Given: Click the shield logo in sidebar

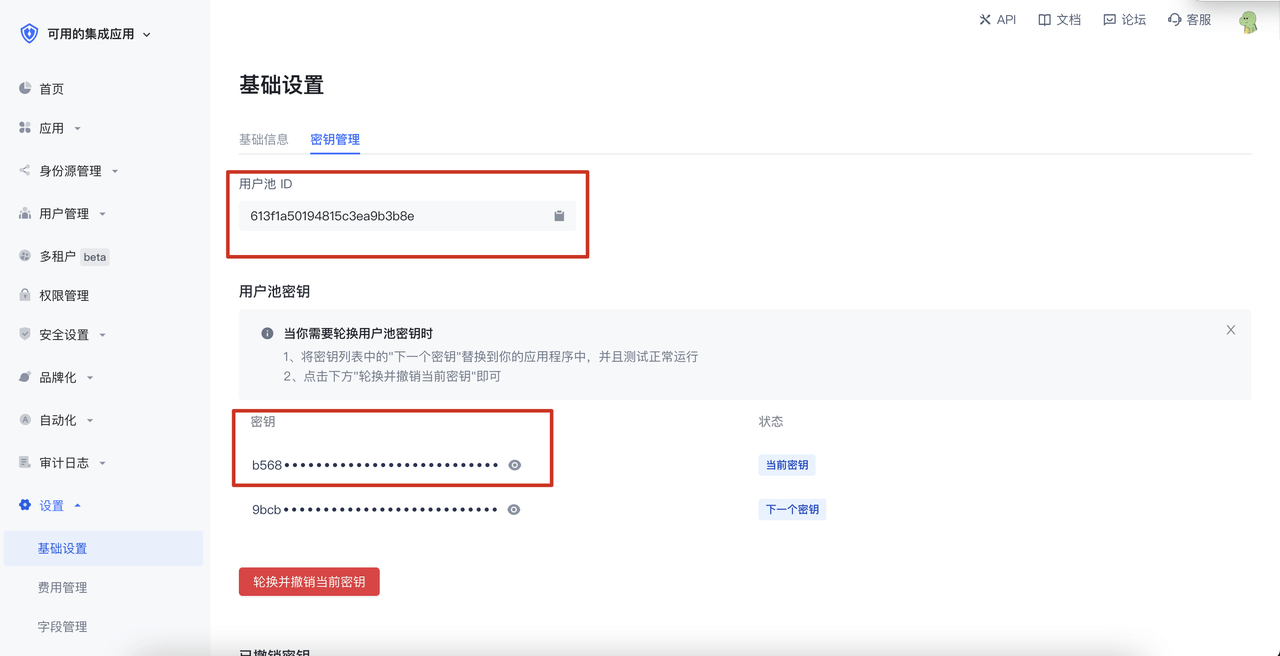Looking at the screenshot, I should (x=29, y=34).
